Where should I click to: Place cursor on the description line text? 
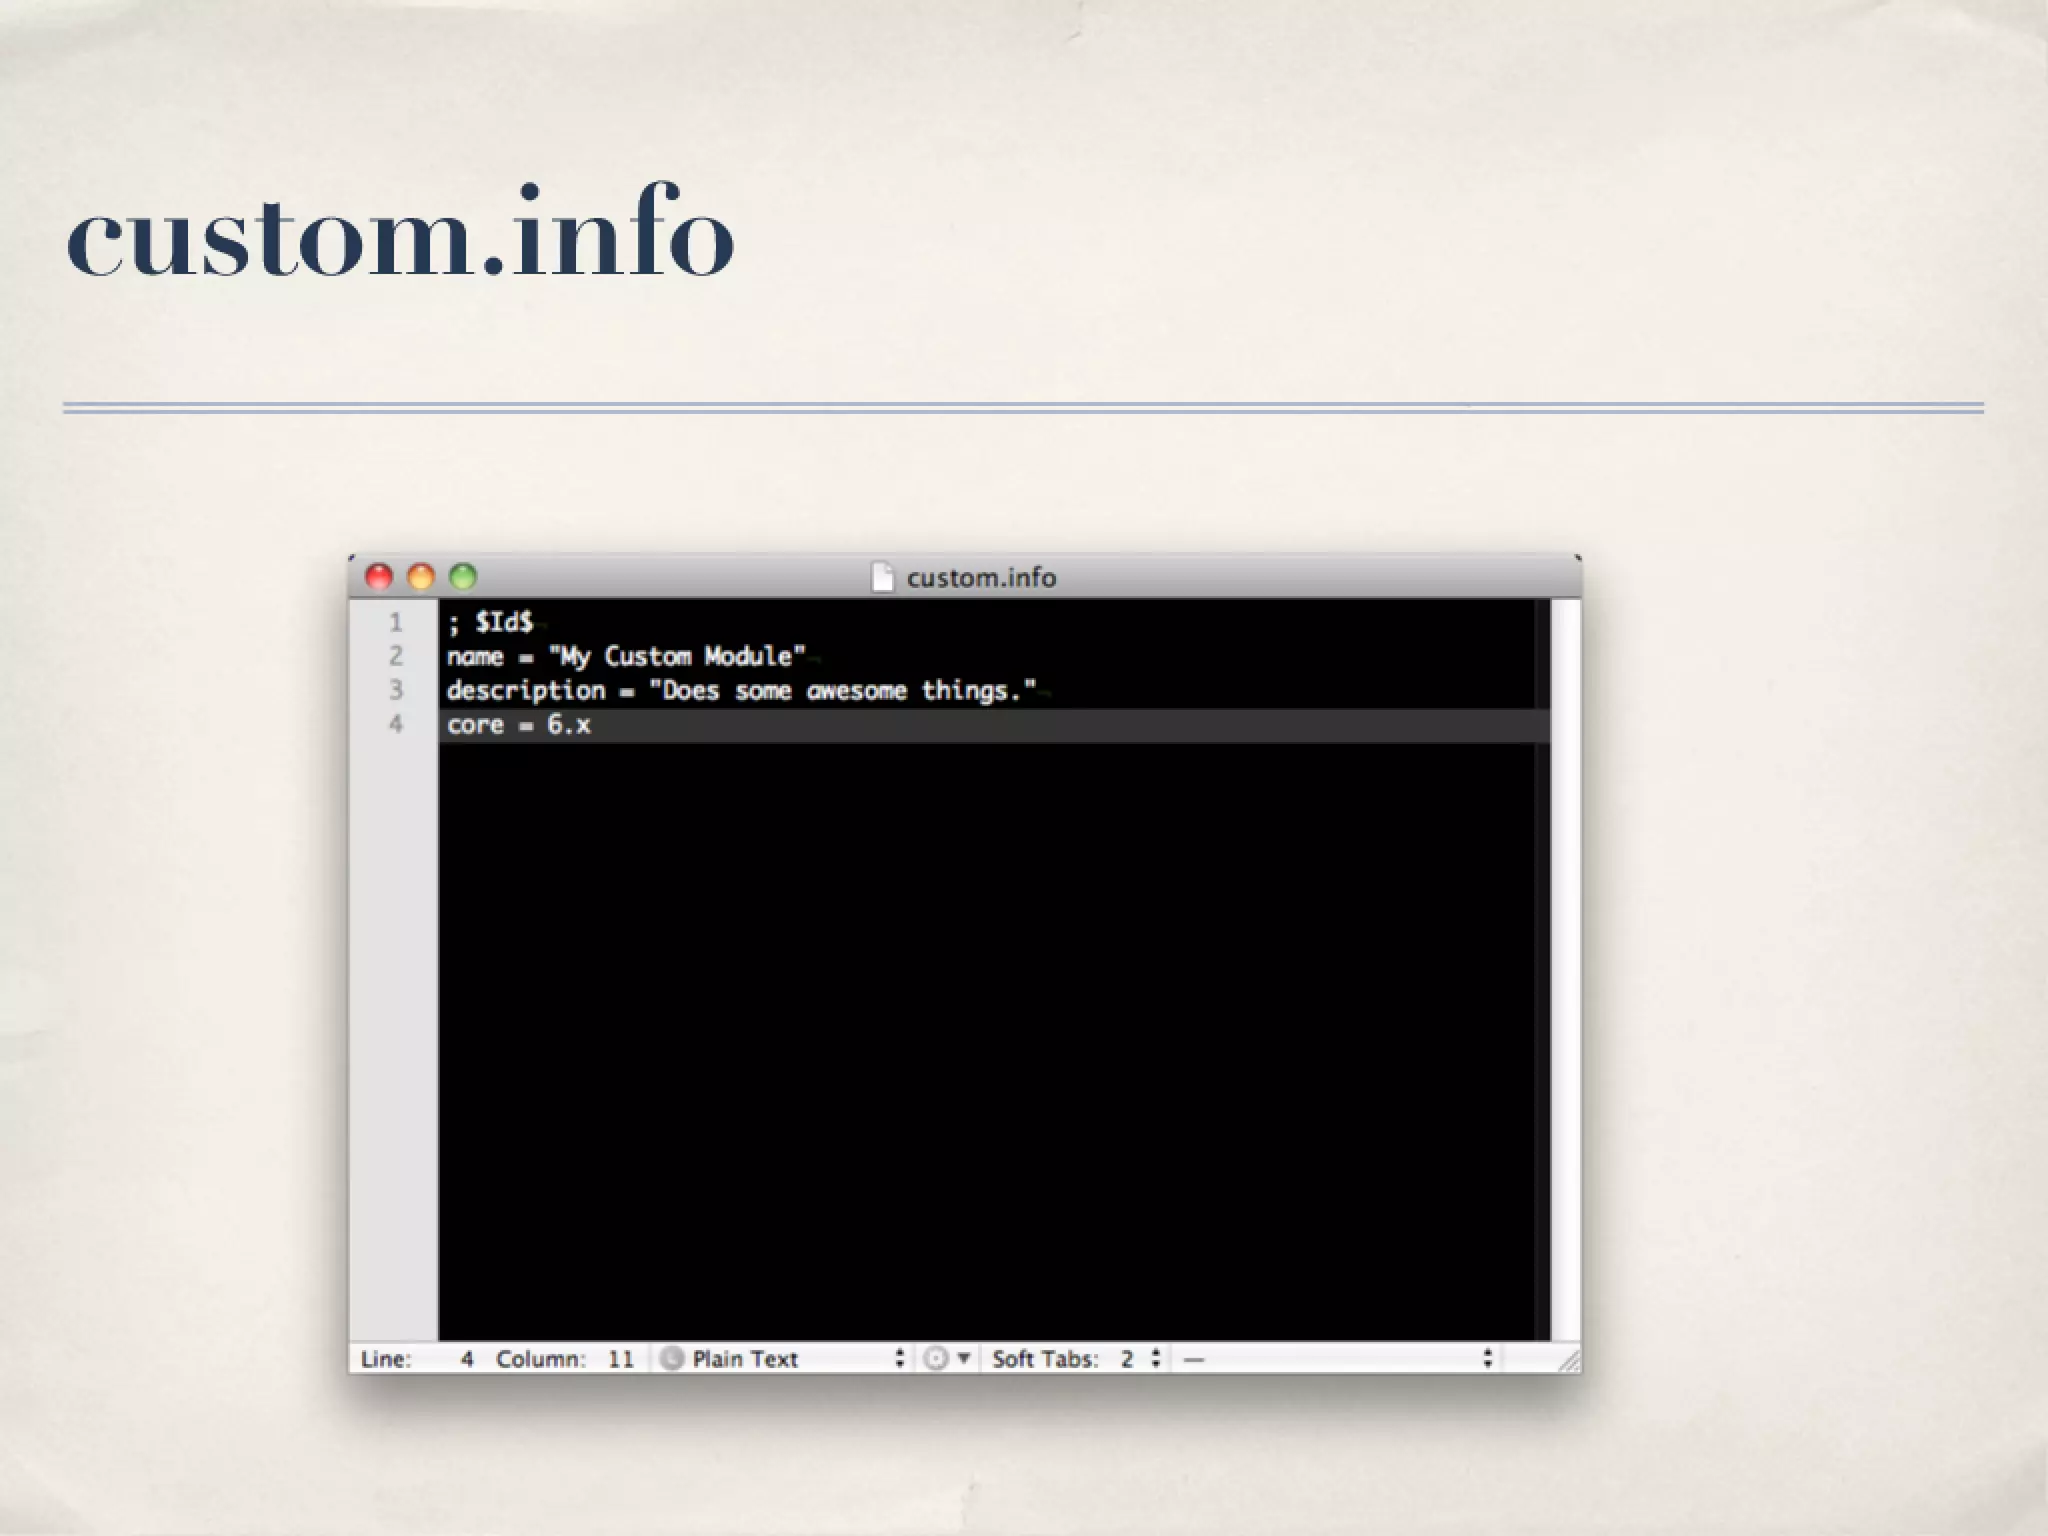tap(740, 691)
